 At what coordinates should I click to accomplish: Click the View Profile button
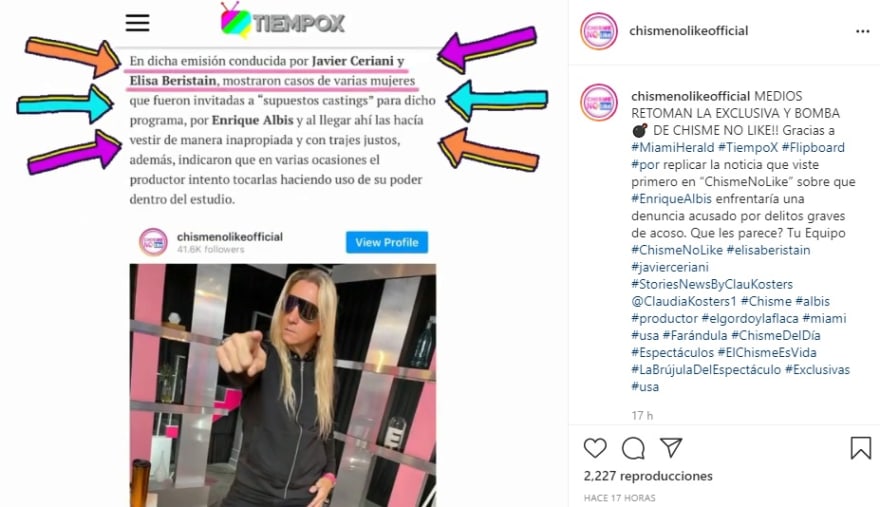tap(387, 242)
